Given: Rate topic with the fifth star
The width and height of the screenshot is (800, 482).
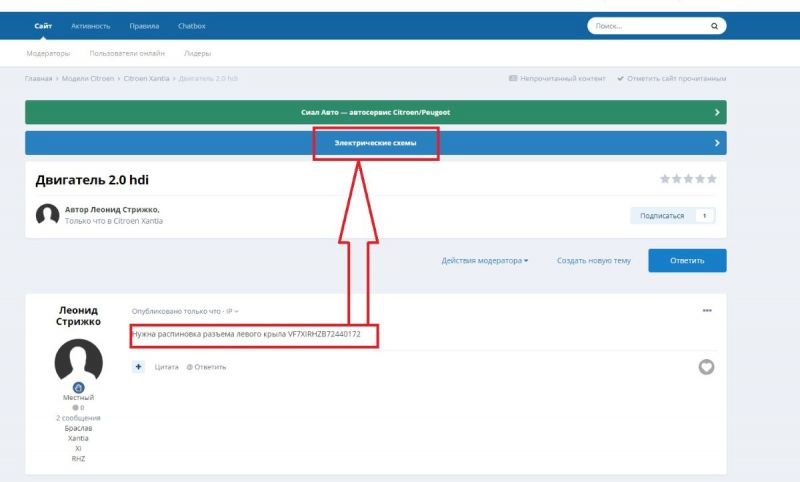Looking at the screenshot, I should (x=712, y=179).
